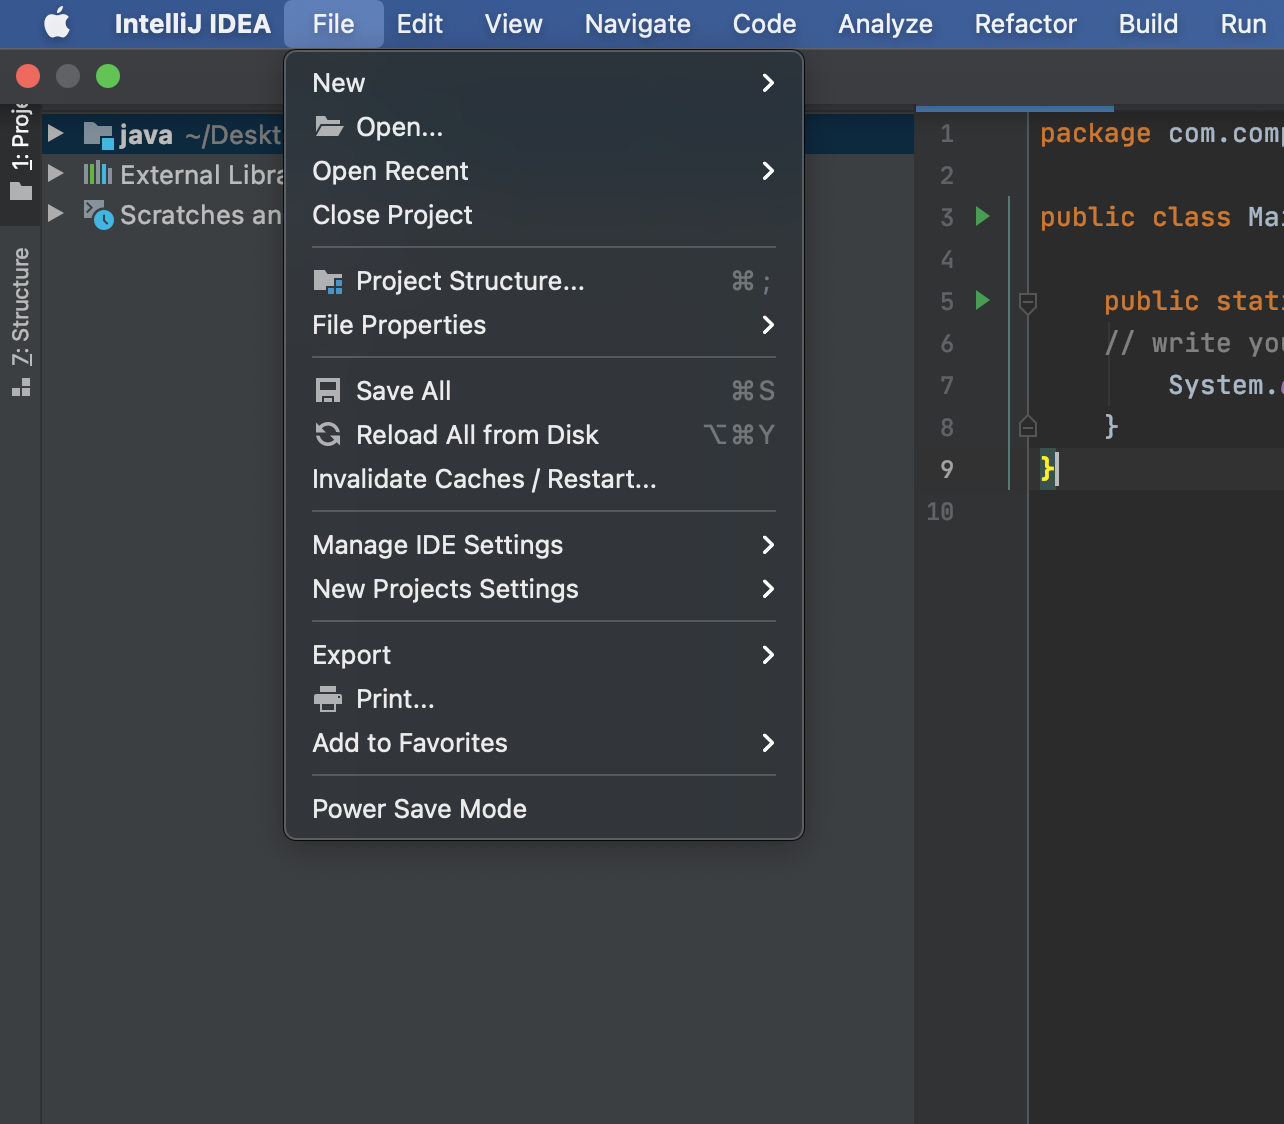
Task: Select the 'External Libra' tree row text
Action: tap(202, 175)
